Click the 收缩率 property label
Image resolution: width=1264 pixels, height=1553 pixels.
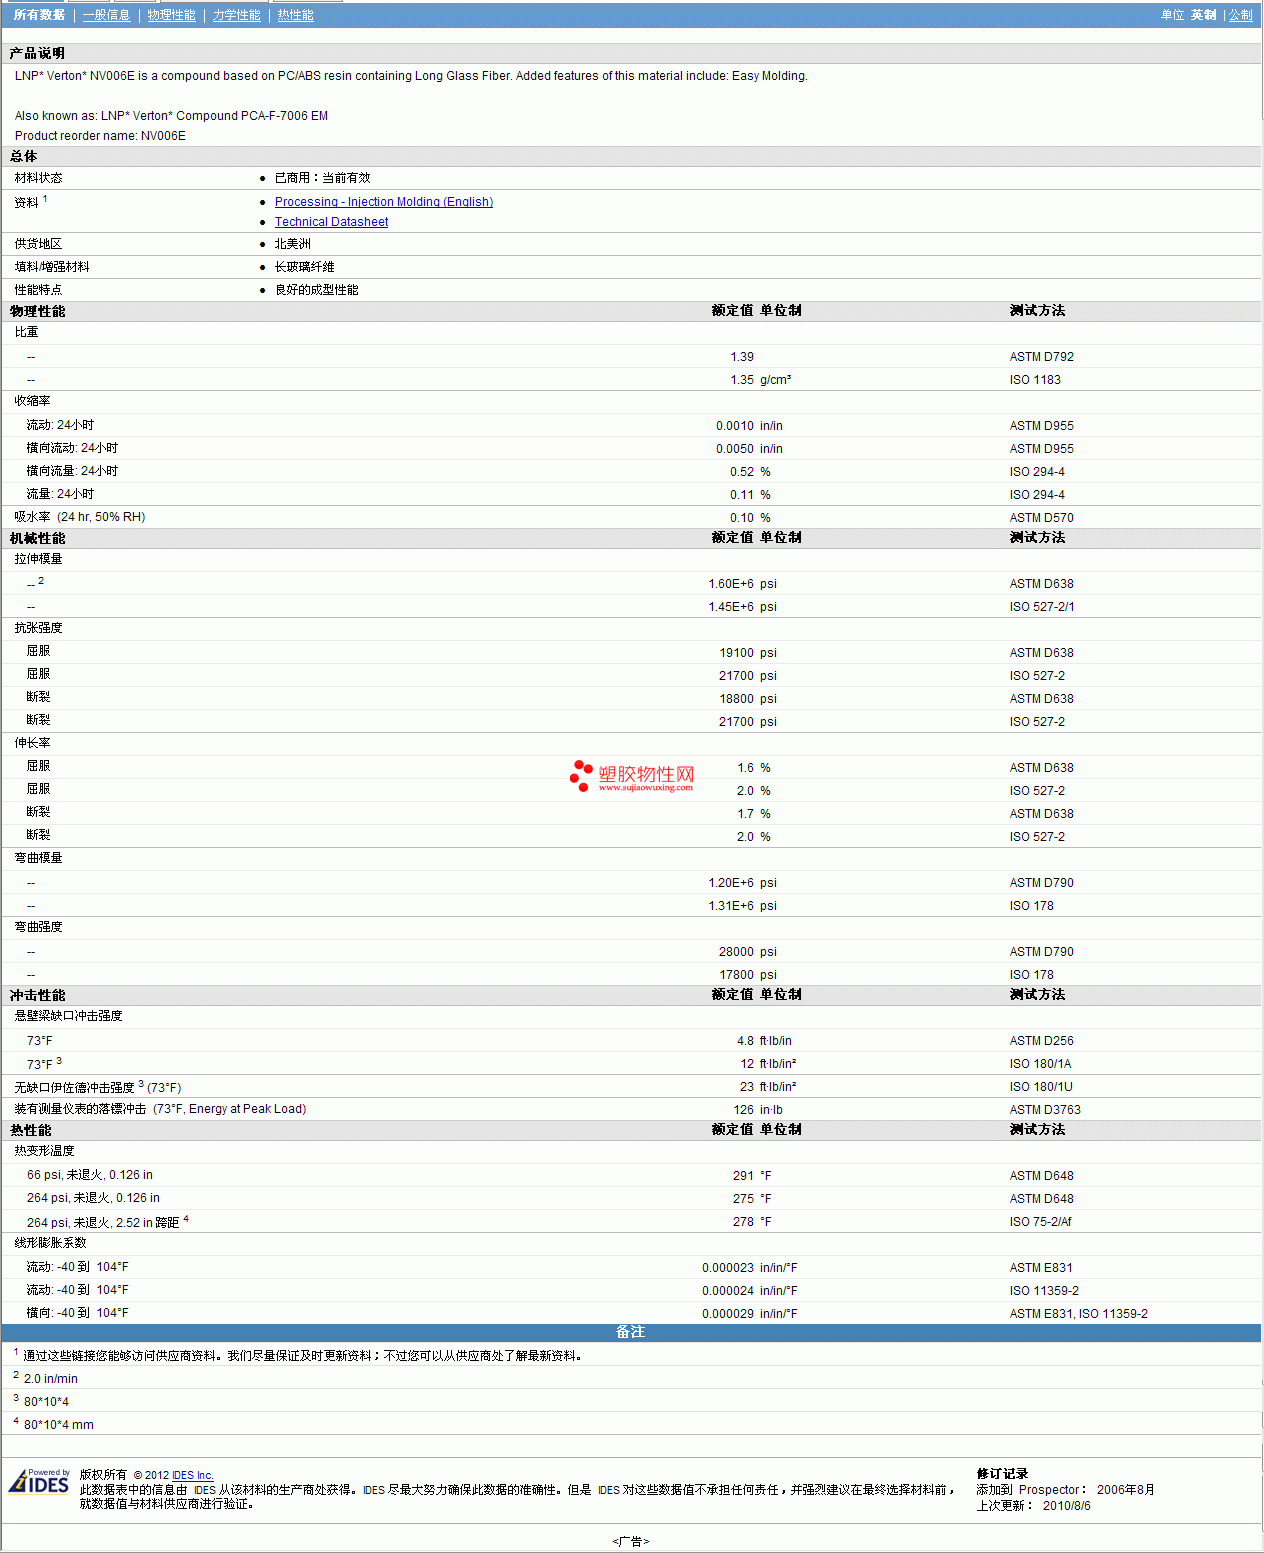tap(32, 401)
